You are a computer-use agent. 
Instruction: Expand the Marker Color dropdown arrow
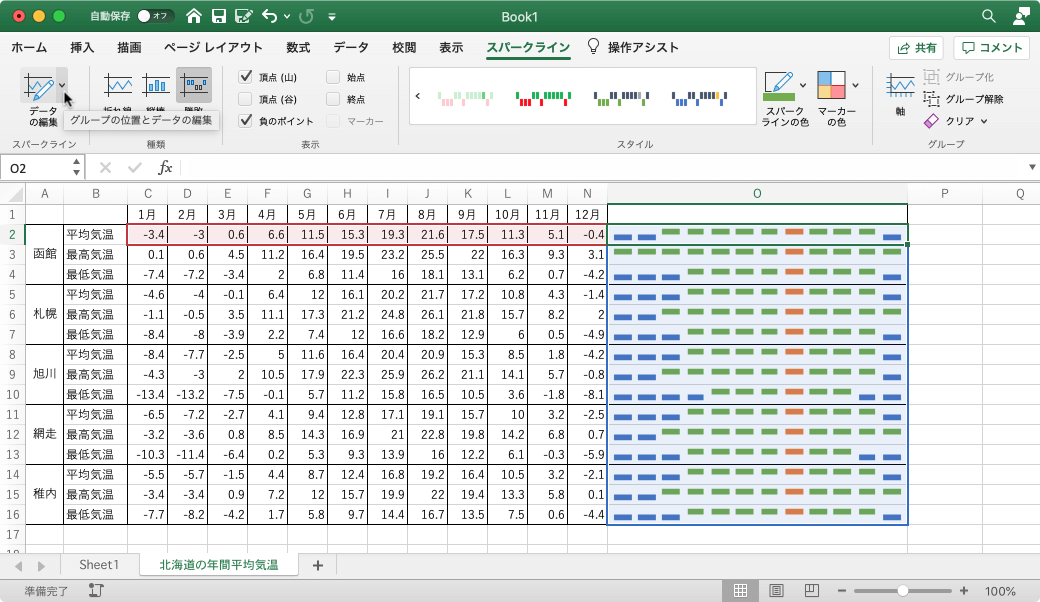[x=855, y=85]
